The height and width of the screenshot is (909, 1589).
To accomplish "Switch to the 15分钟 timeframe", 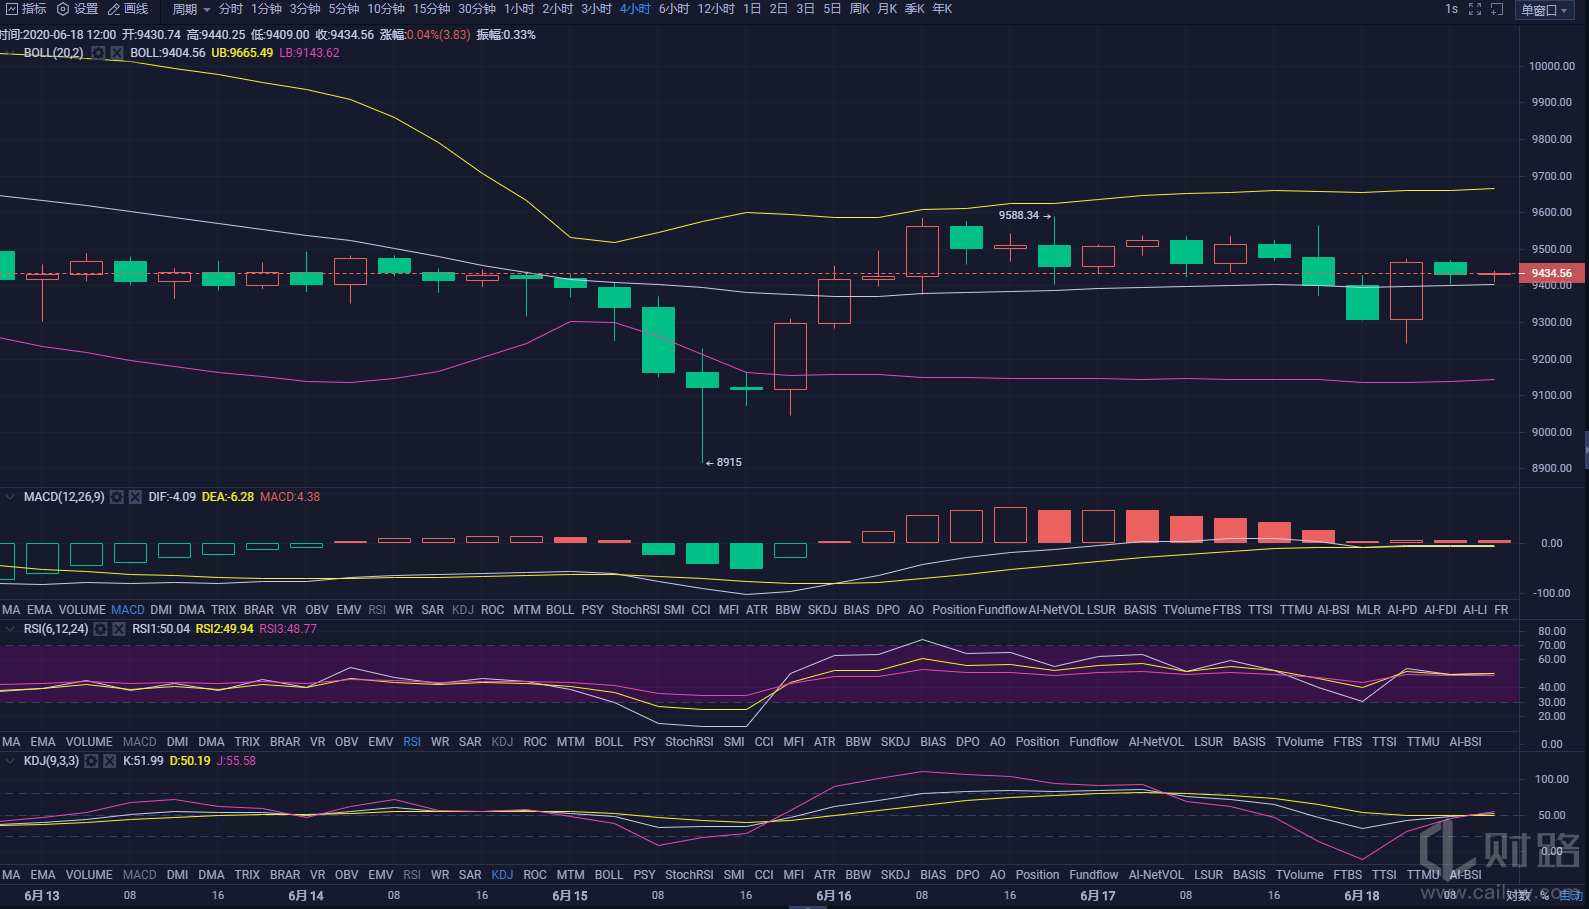I will [431, 9].
